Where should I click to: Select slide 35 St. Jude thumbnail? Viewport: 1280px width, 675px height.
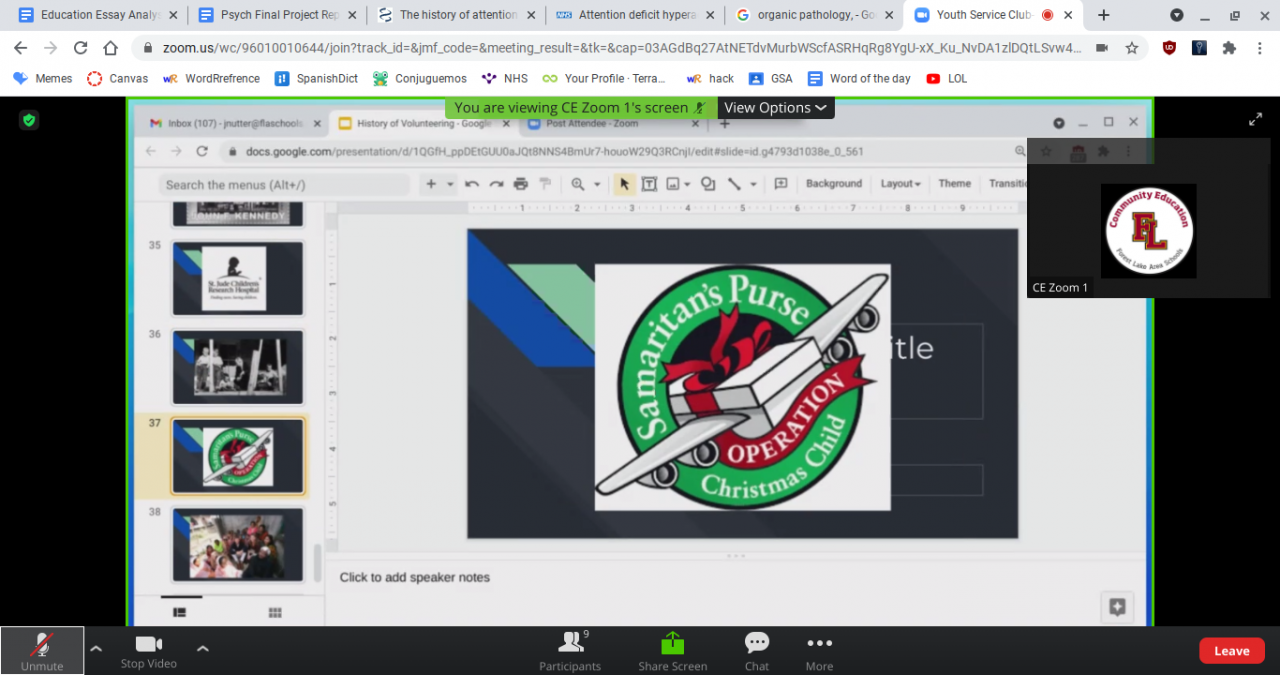pyautogui.click(x=238, y=279)
